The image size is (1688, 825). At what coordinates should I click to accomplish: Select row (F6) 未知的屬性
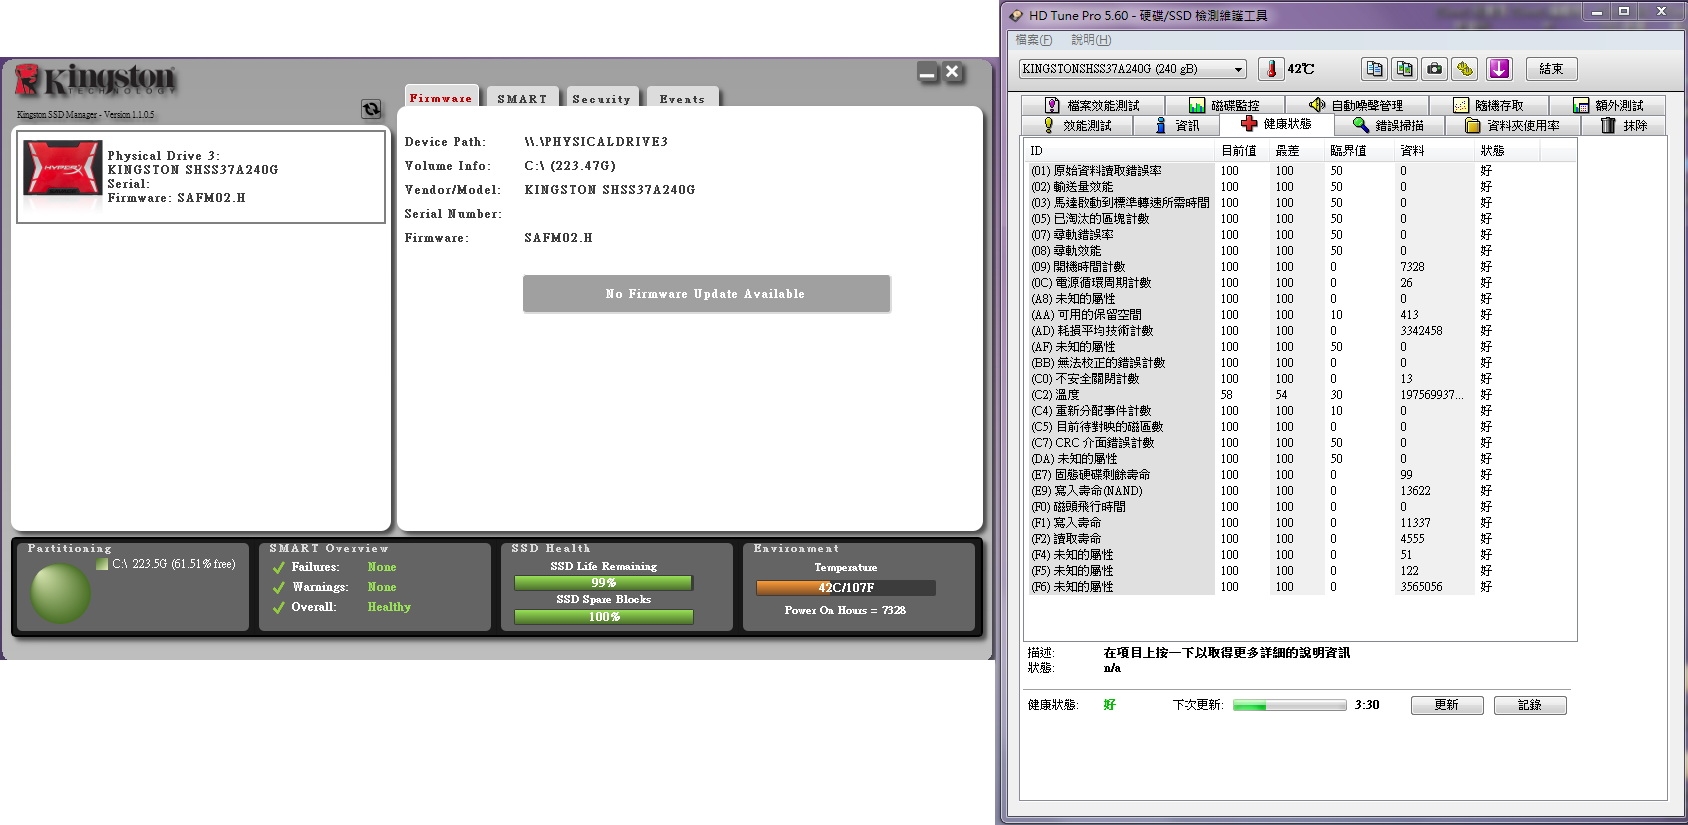[x=1299, y=587]
